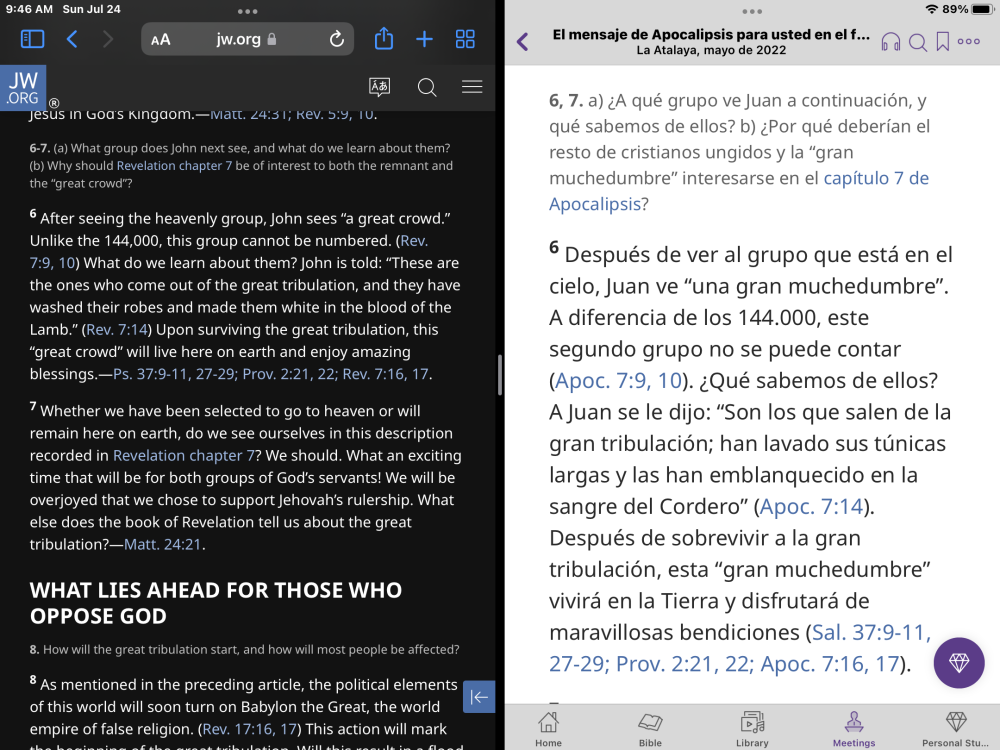The height and width of the screenshot is (750, 1000).
Task: Open Safari's multitasking dots menu
Action: [x=246, y=11]
